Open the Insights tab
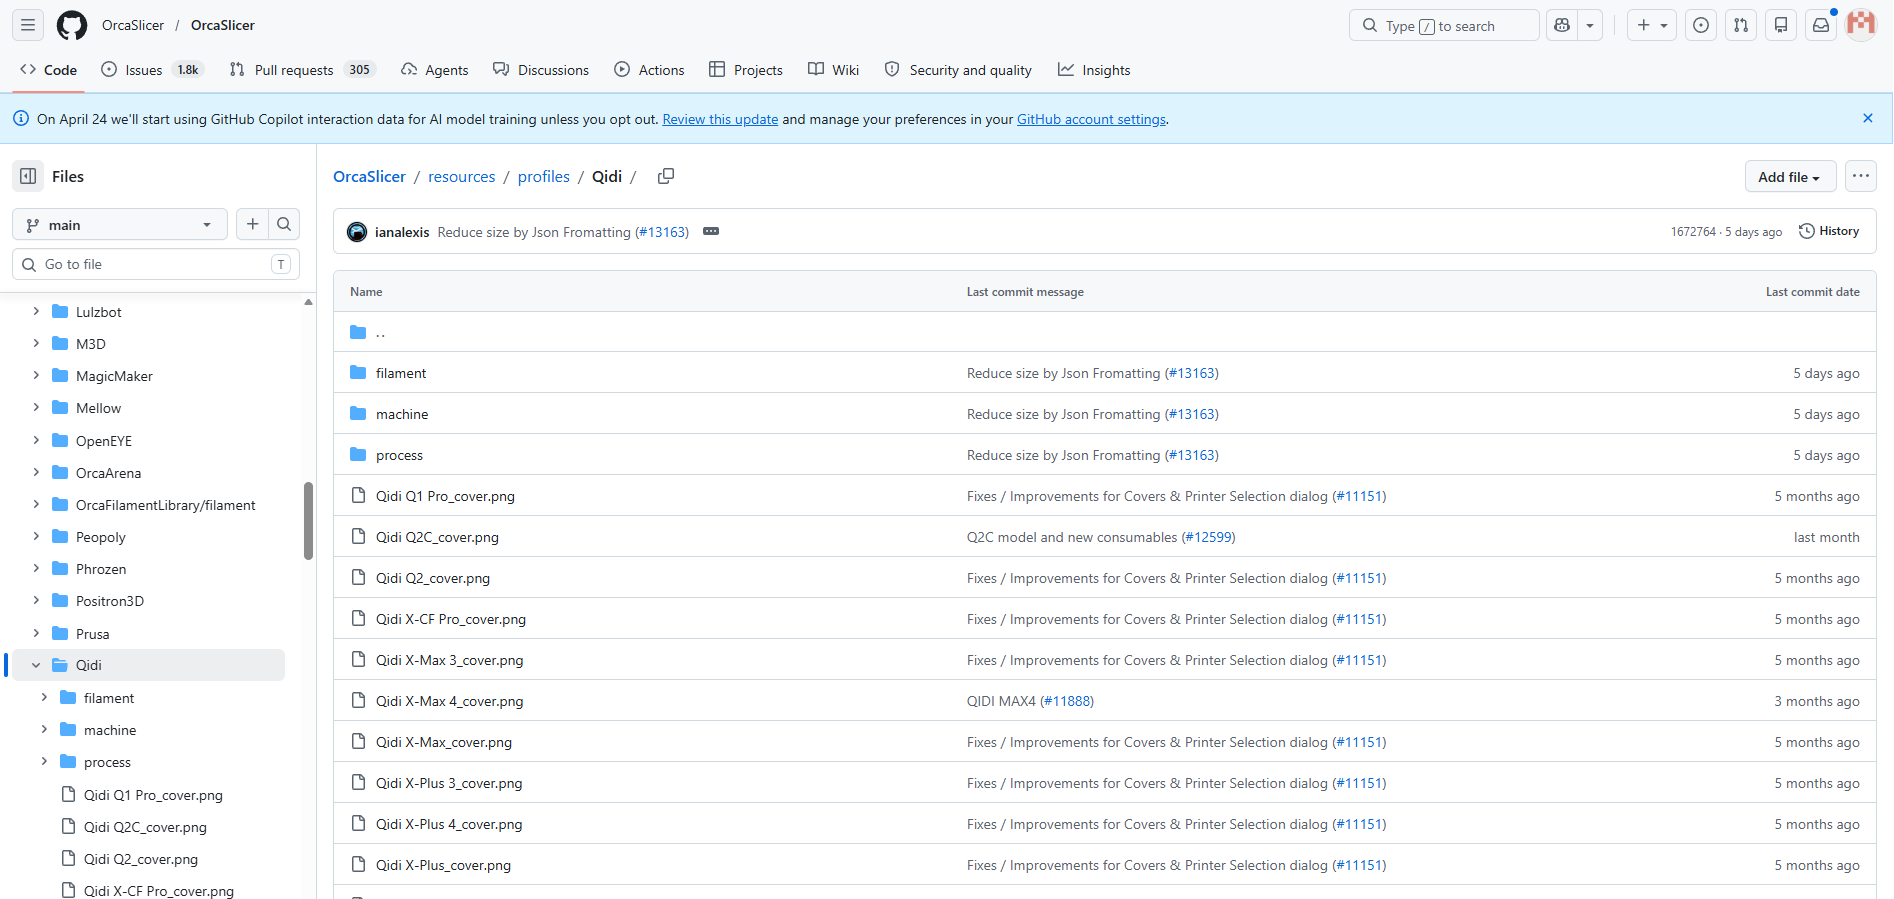 [x=1094, y=70]
